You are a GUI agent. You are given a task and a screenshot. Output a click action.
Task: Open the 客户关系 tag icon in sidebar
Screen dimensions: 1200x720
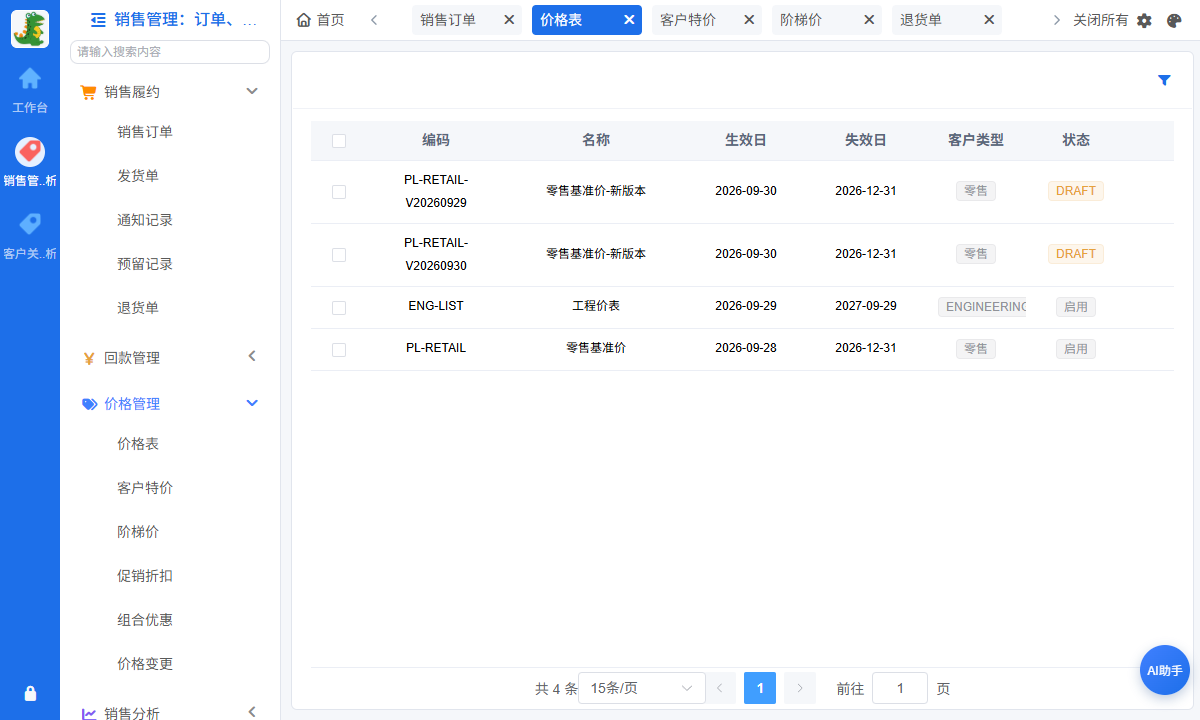[30, 224]
